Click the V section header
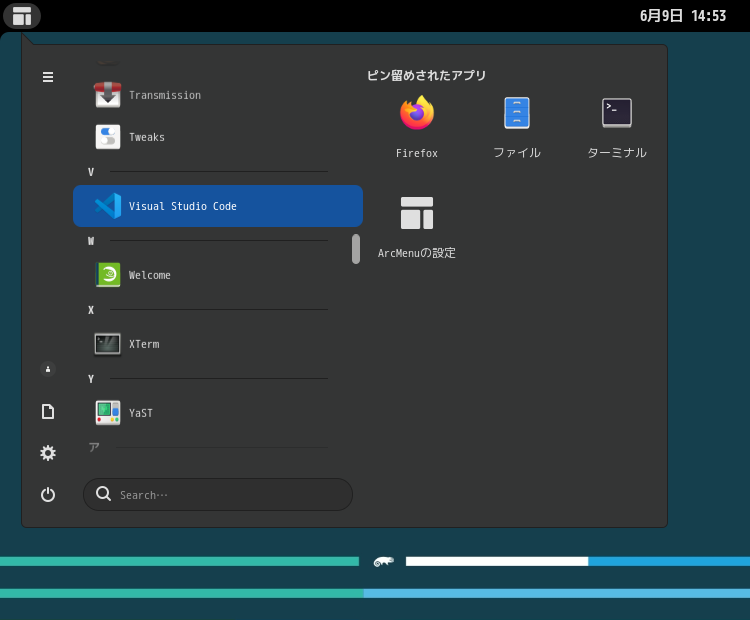The width and height of the screenshot is (750, 620). click(x=91, y=172)
